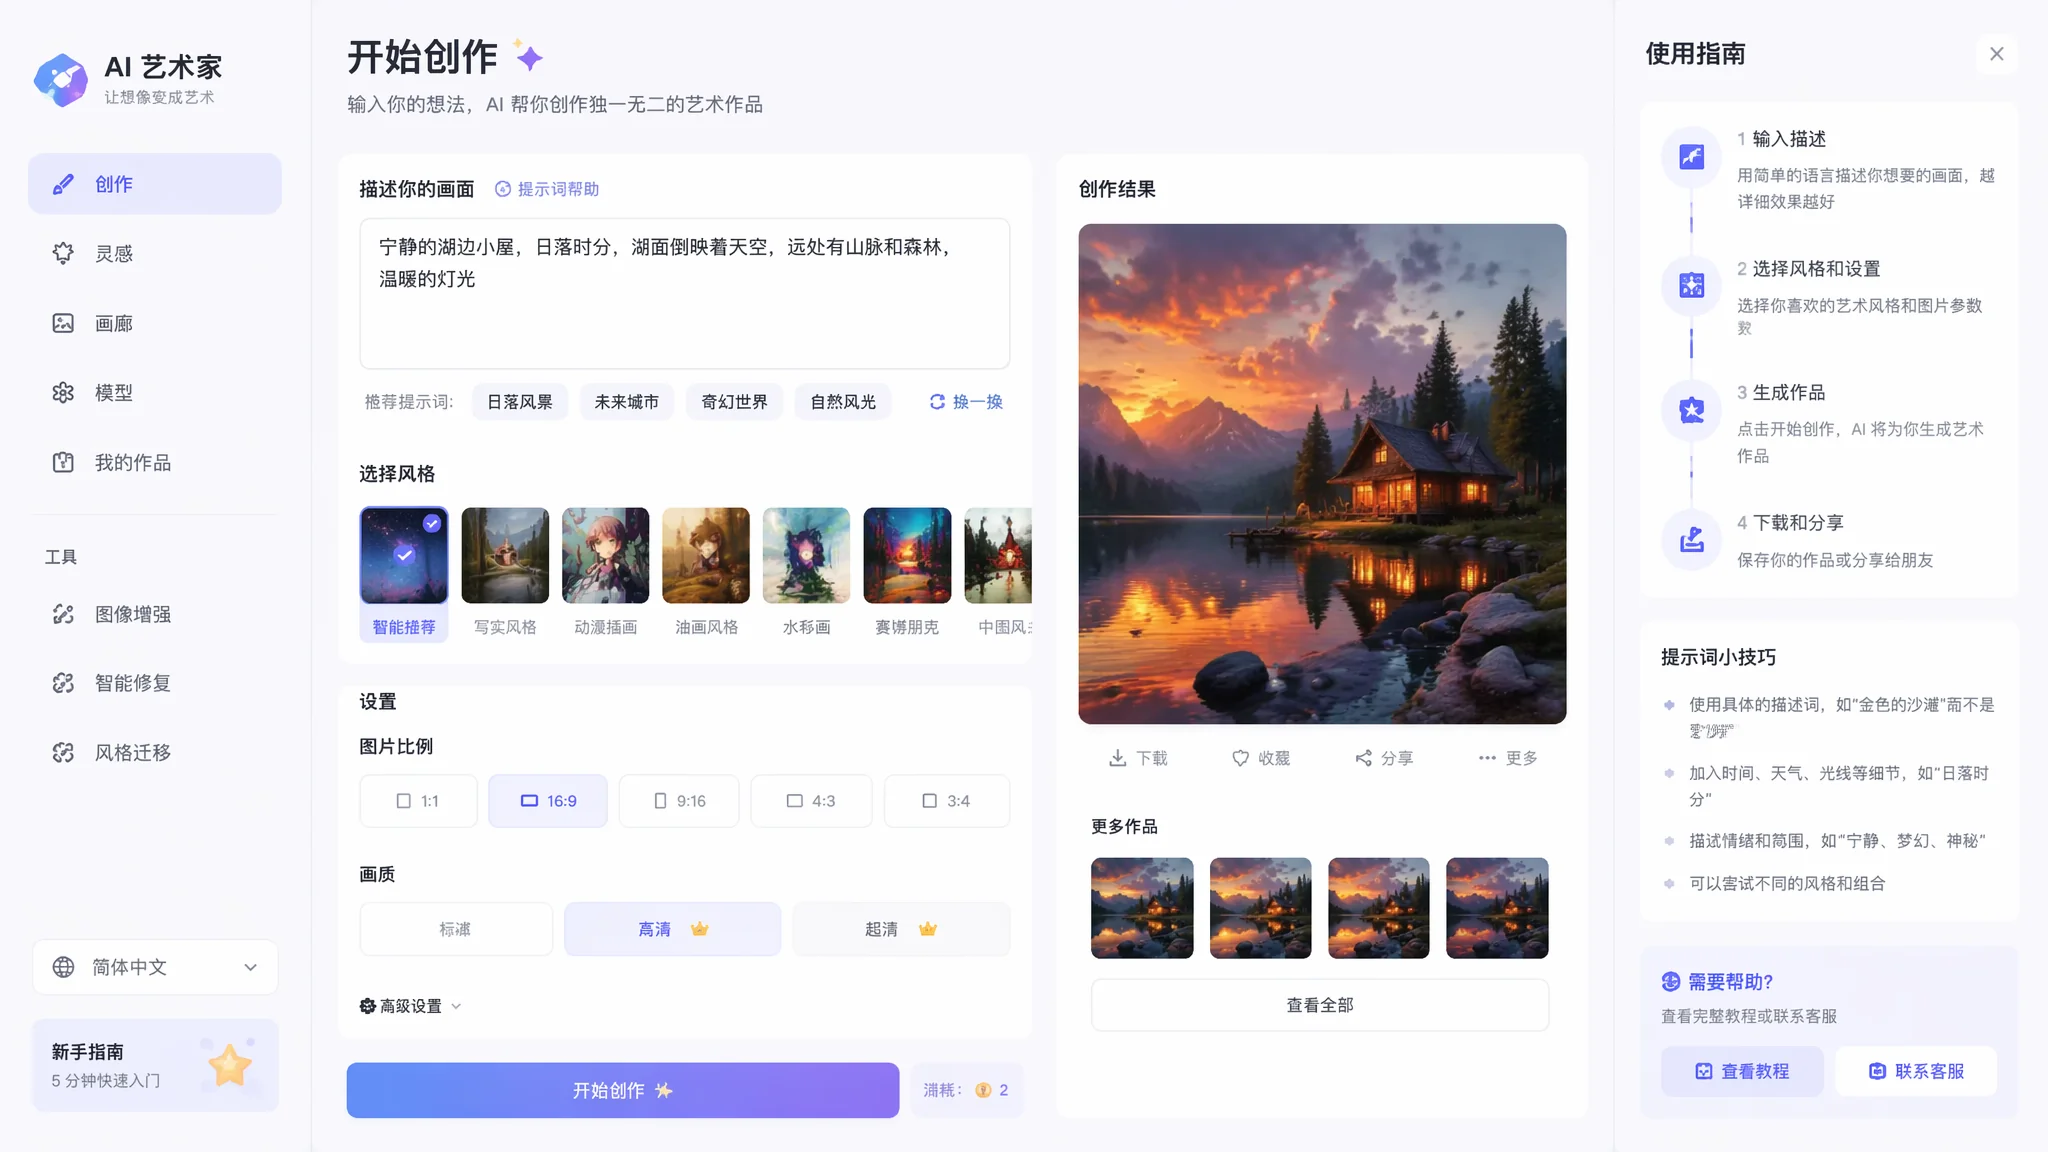Select 标准 image quality
Viewport: 2048px width, 1152px height.
[456, 929]
